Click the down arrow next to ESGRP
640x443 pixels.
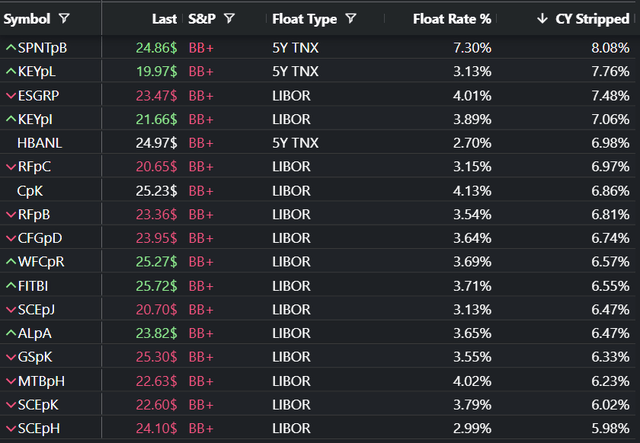[x=11, y=96]
